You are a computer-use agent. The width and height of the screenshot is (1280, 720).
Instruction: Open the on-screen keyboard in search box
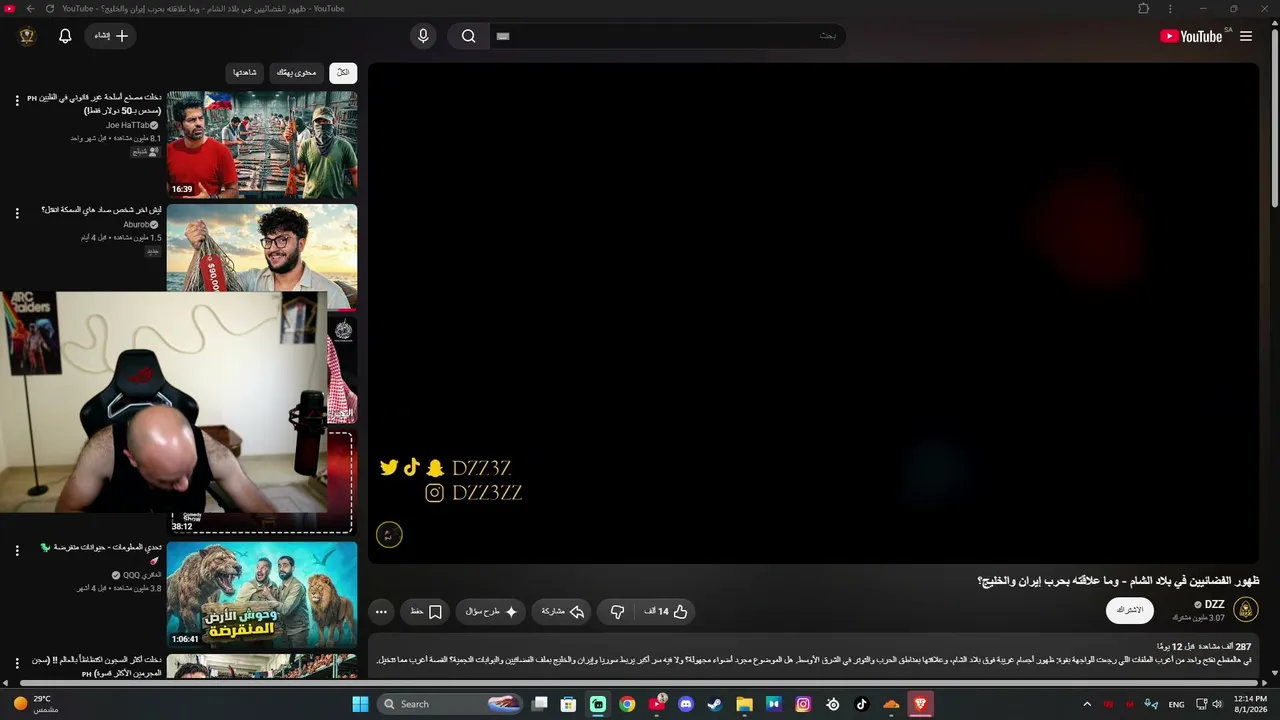point(503,36)
